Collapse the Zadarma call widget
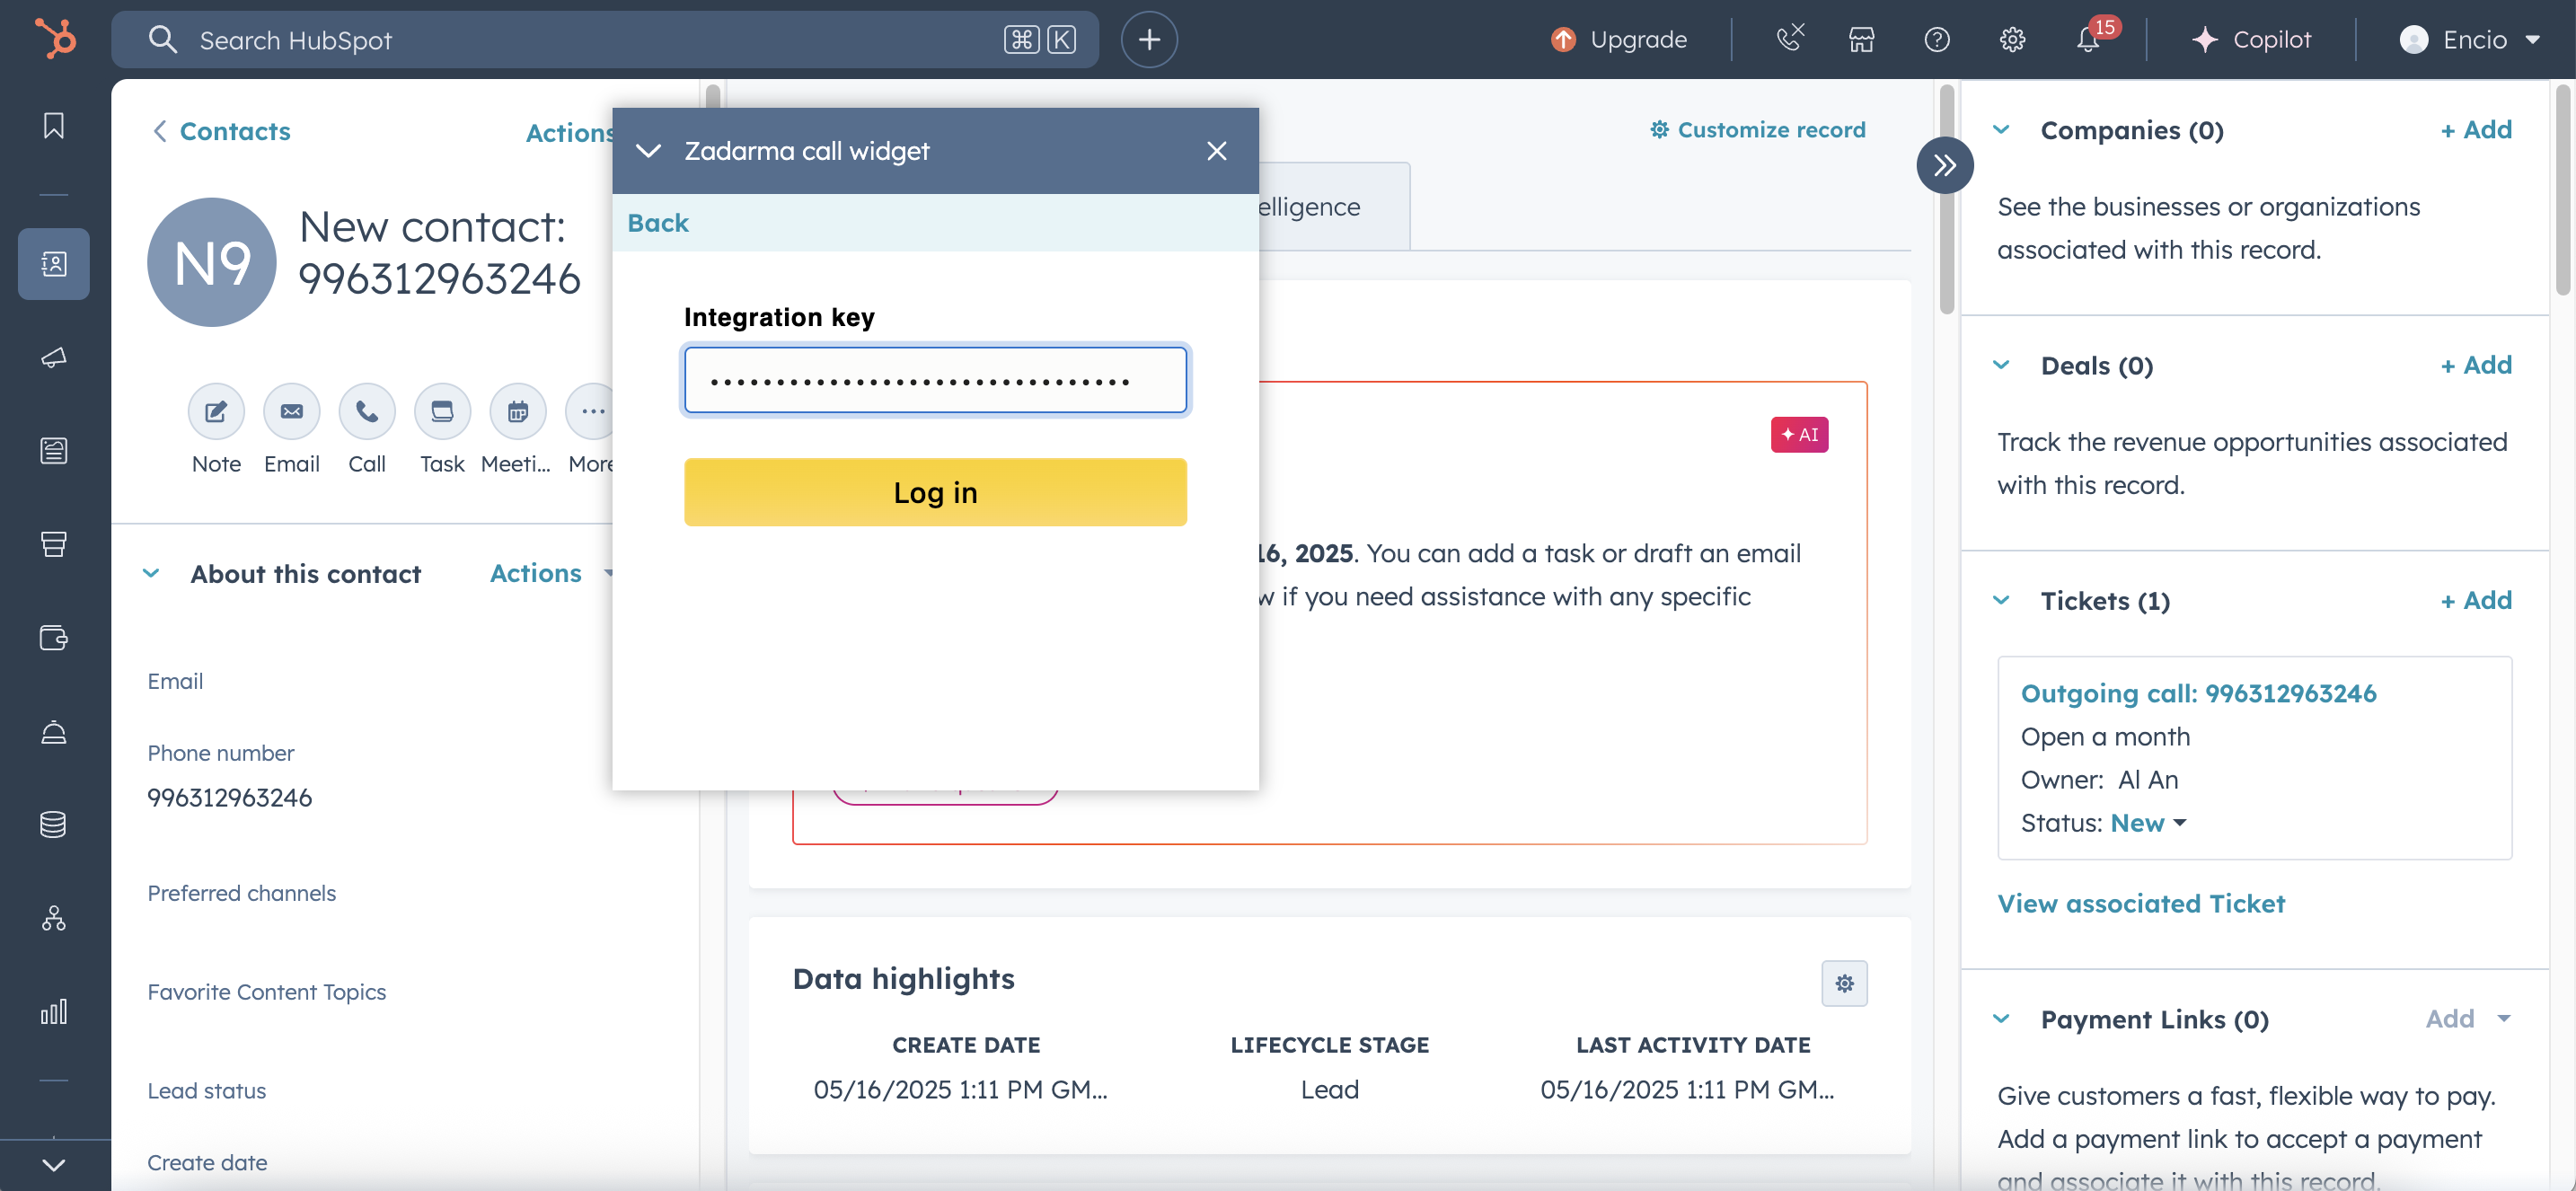2576x1191 pixels. coord(649,151)
